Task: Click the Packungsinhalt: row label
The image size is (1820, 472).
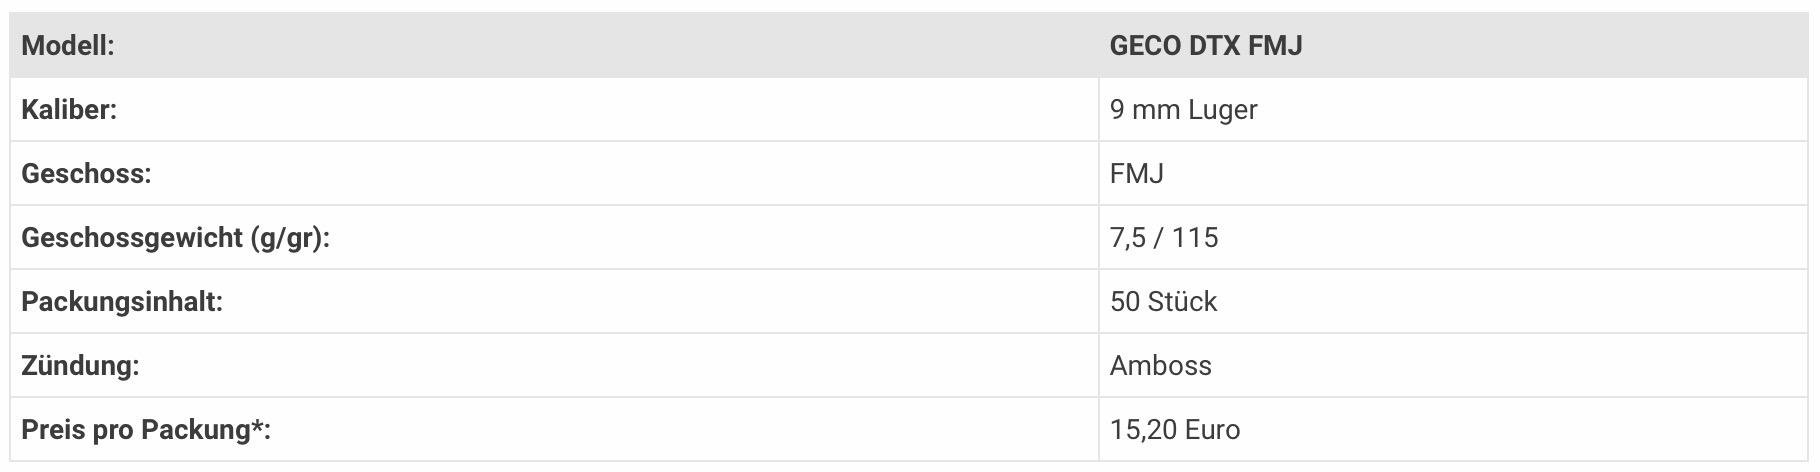Action: (122, 302)
